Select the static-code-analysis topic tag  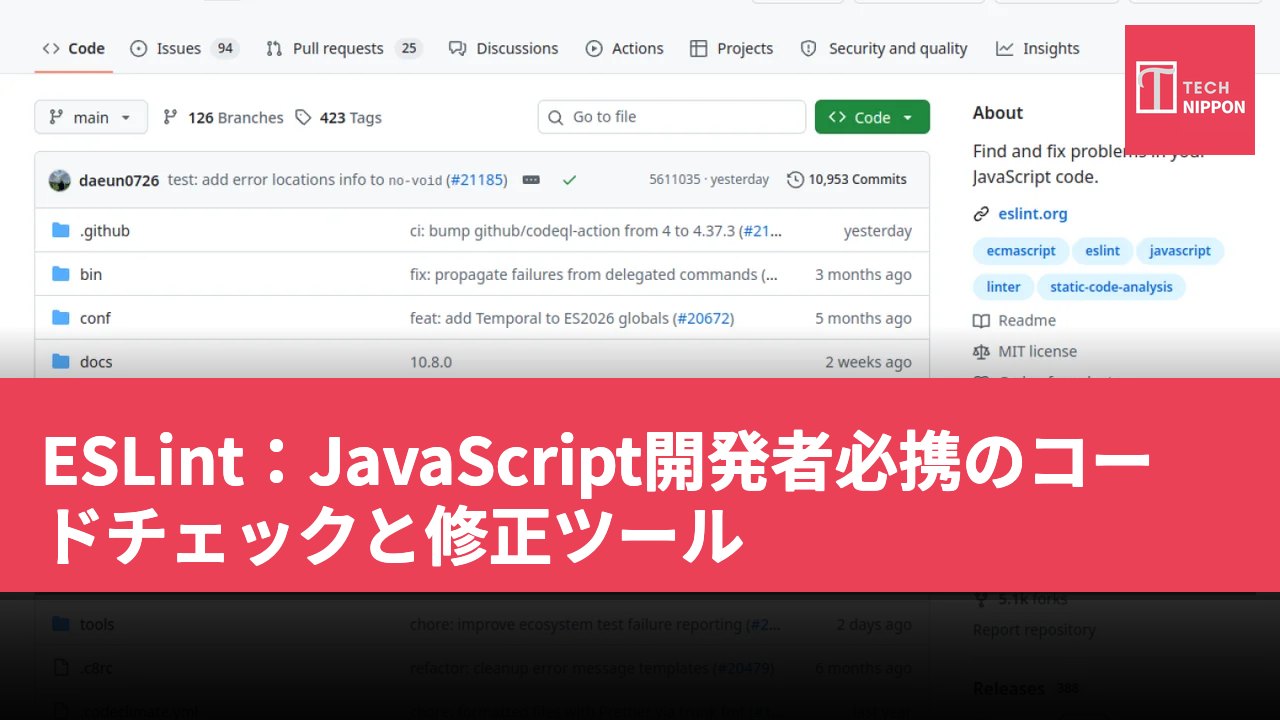coord(1111,287)
